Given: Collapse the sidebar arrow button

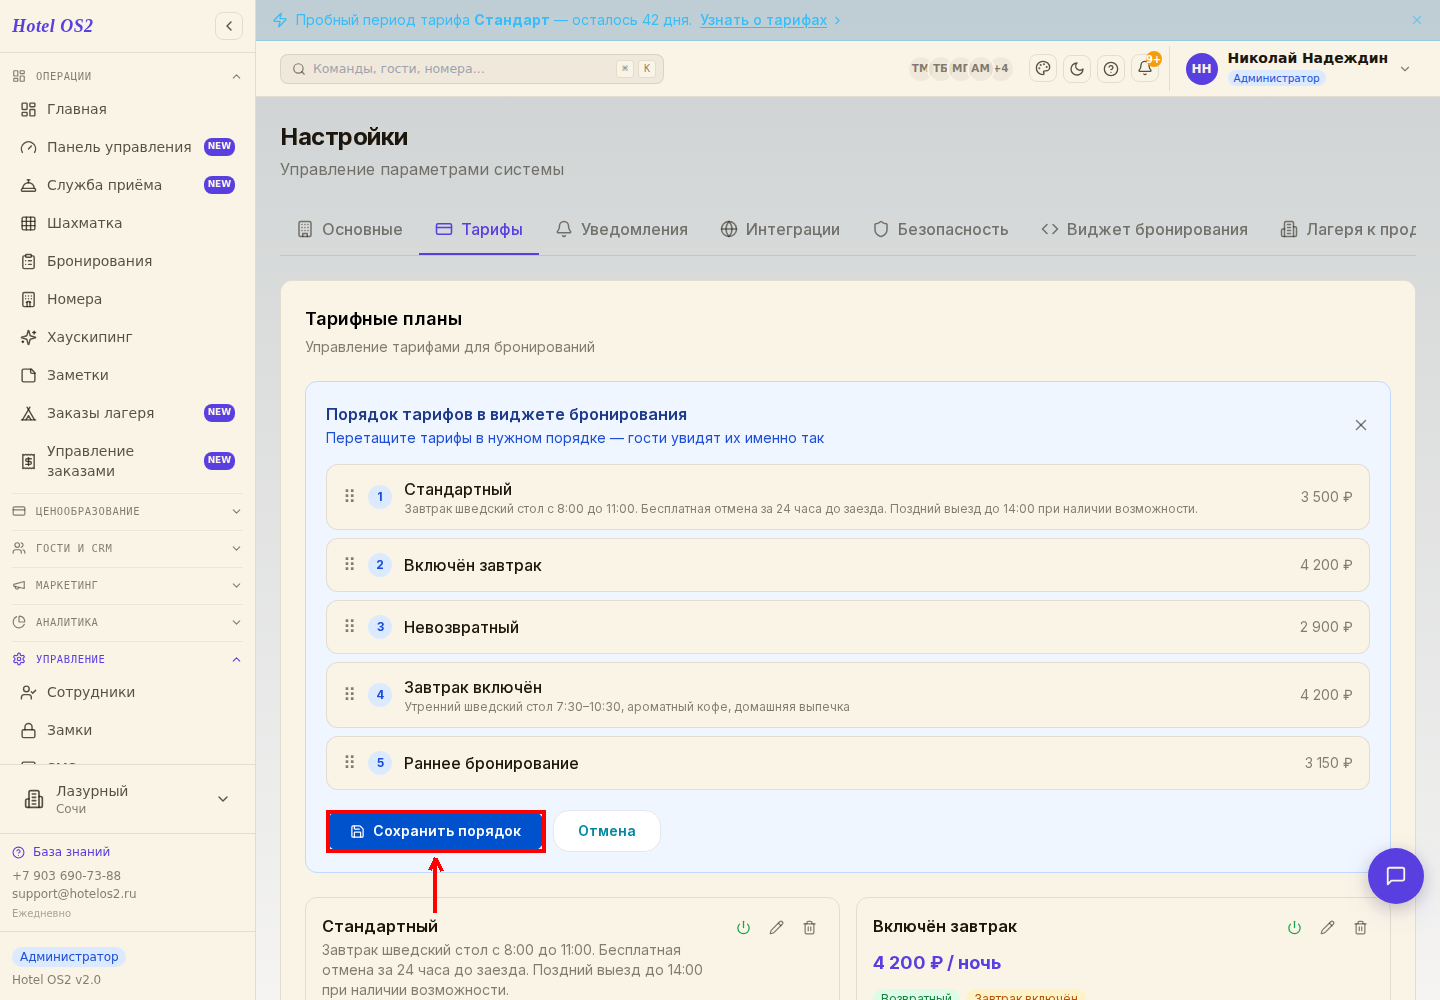Looking at the screenshot, I should (229, 26).
